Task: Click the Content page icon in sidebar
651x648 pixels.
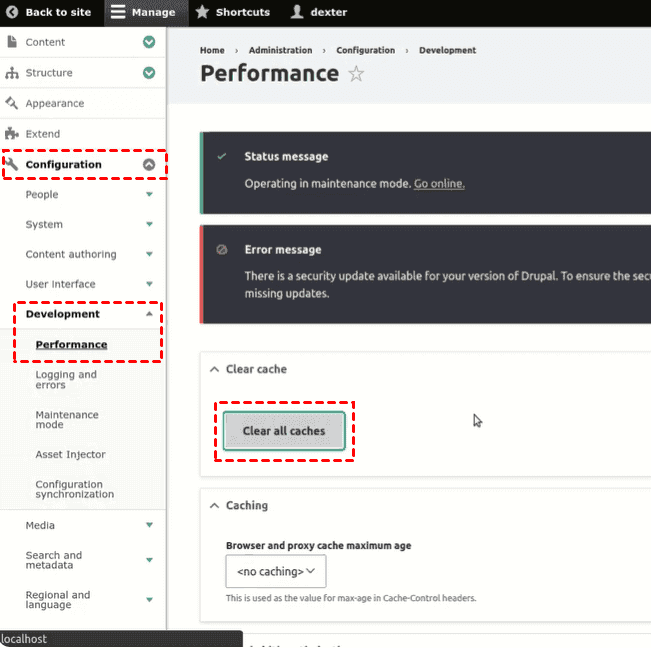Action: (12, 42)
